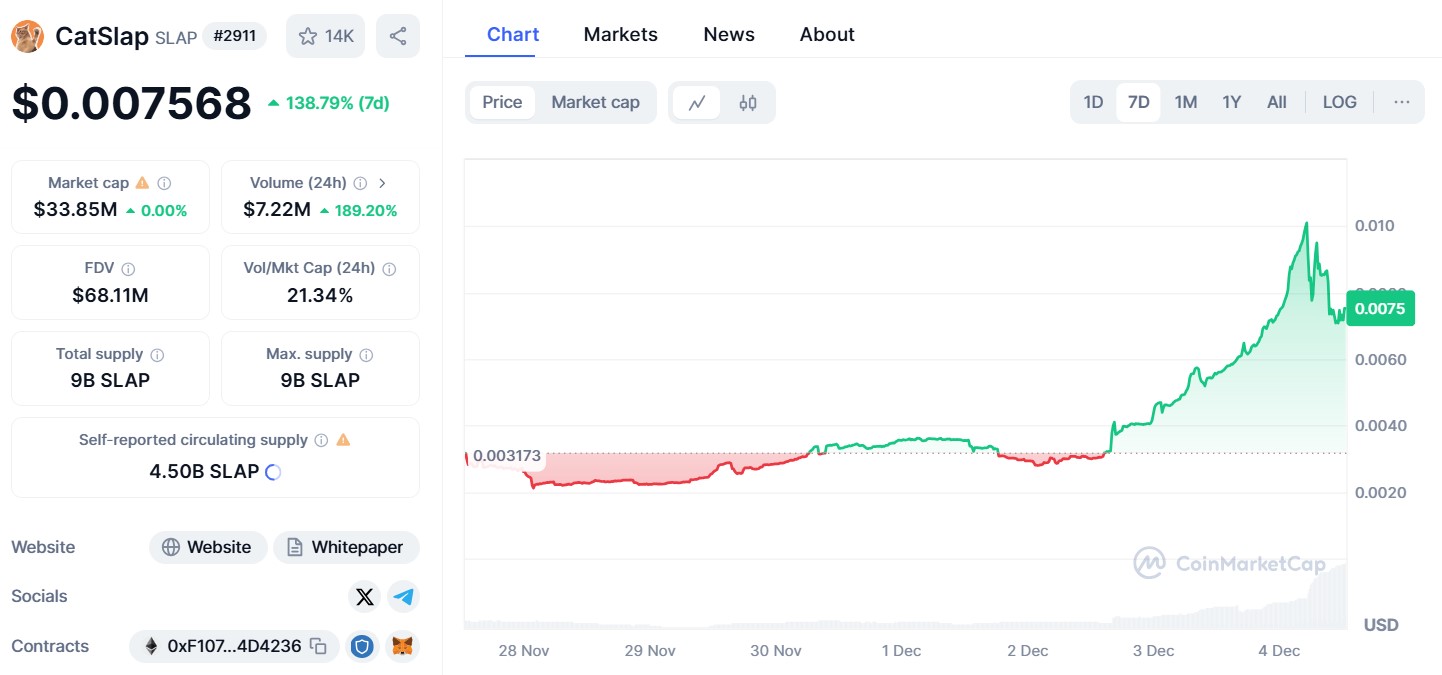Copy the contract address with copy icon
Image resolution: width=1442 pixels, height=675 pixels.
coord(318,646)
